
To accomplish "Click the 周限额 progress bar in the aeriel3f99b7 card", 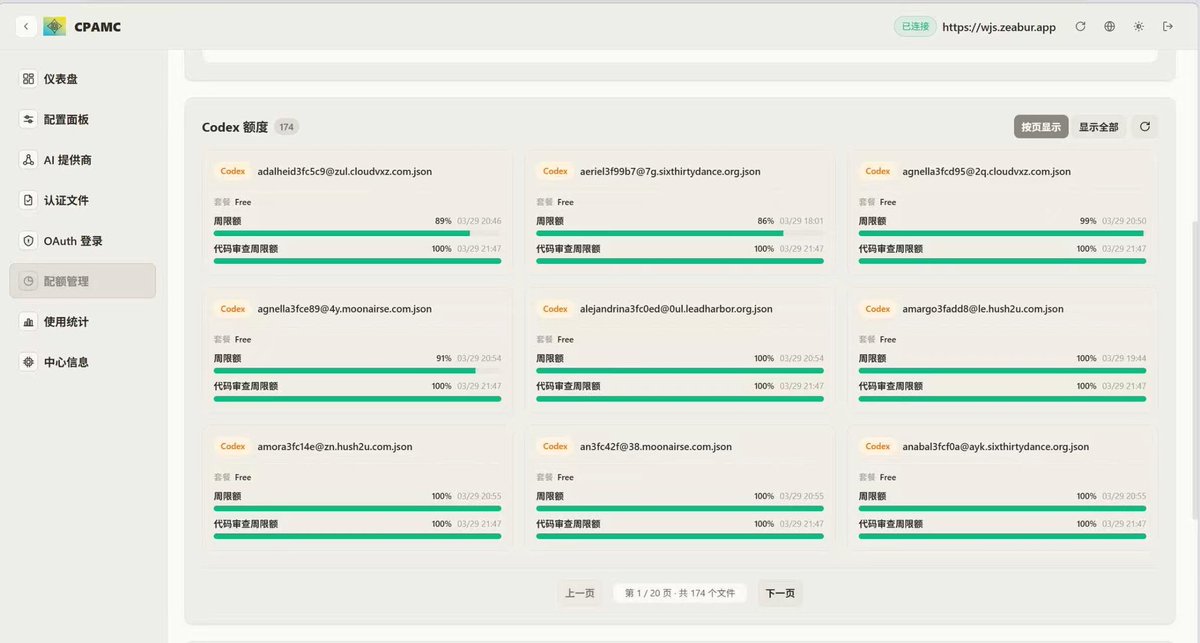I will 680,233.
